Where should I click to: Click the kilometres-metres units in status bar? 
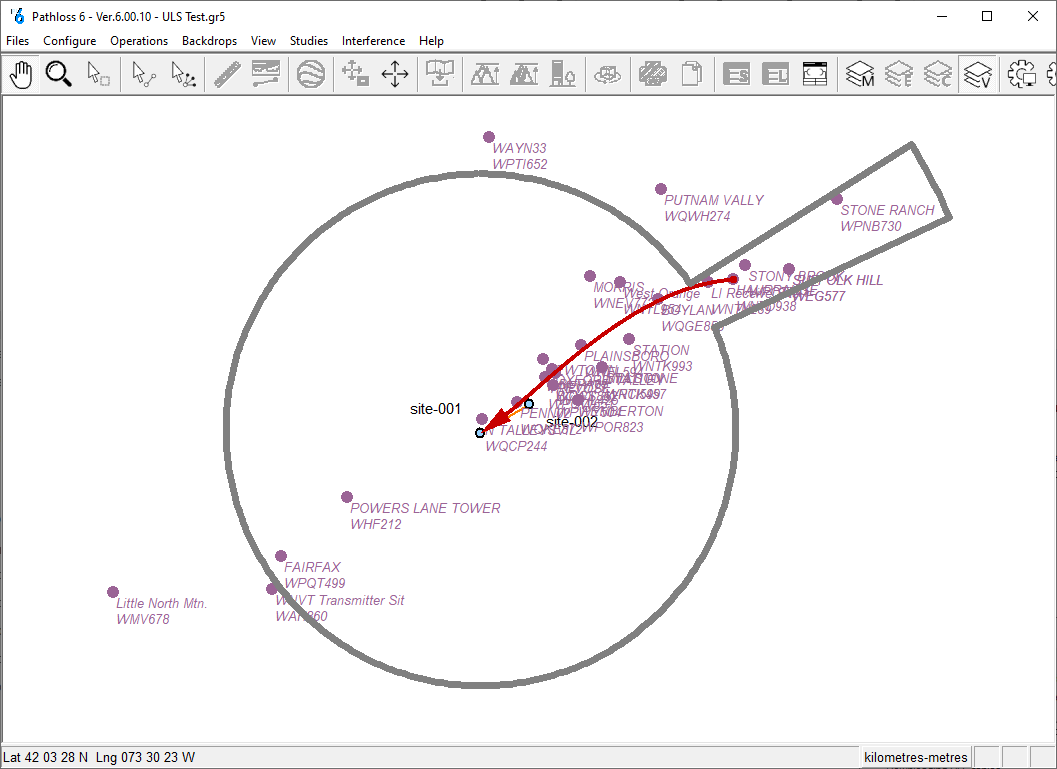[x=916, y=757]
